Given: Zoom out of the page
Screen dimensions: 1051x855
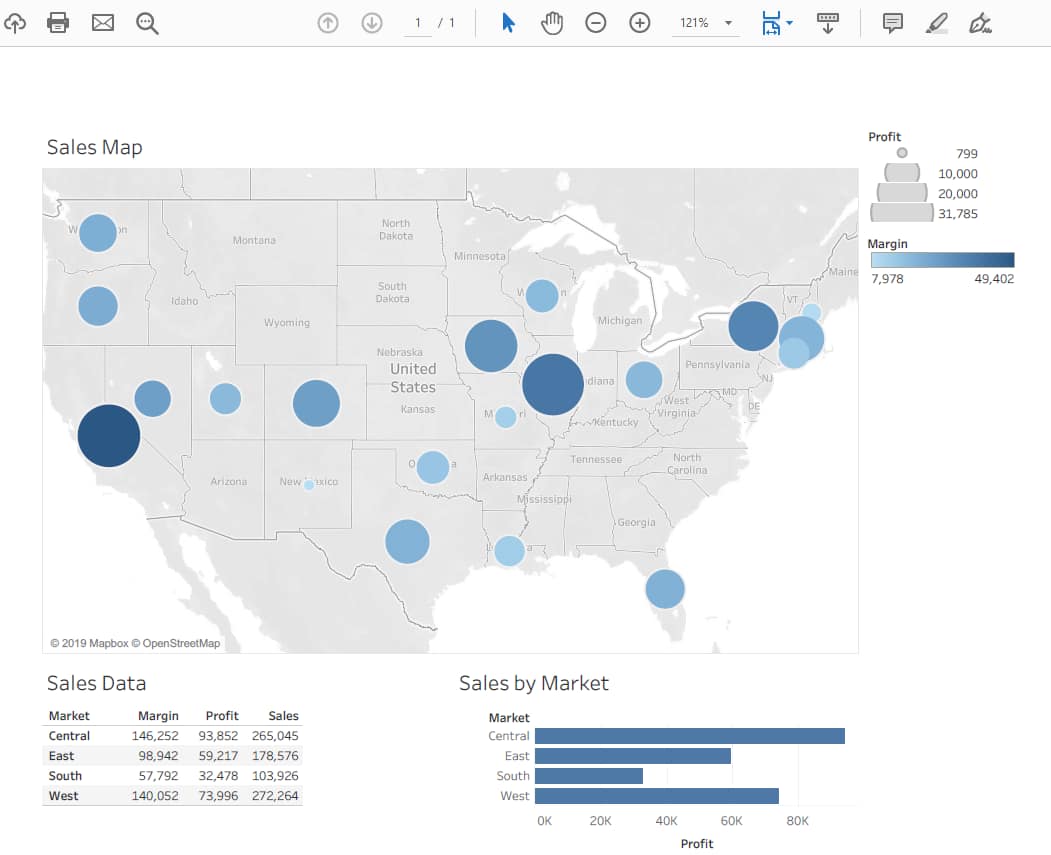Looking at the screenshot, I should click(x=596, y=22).
